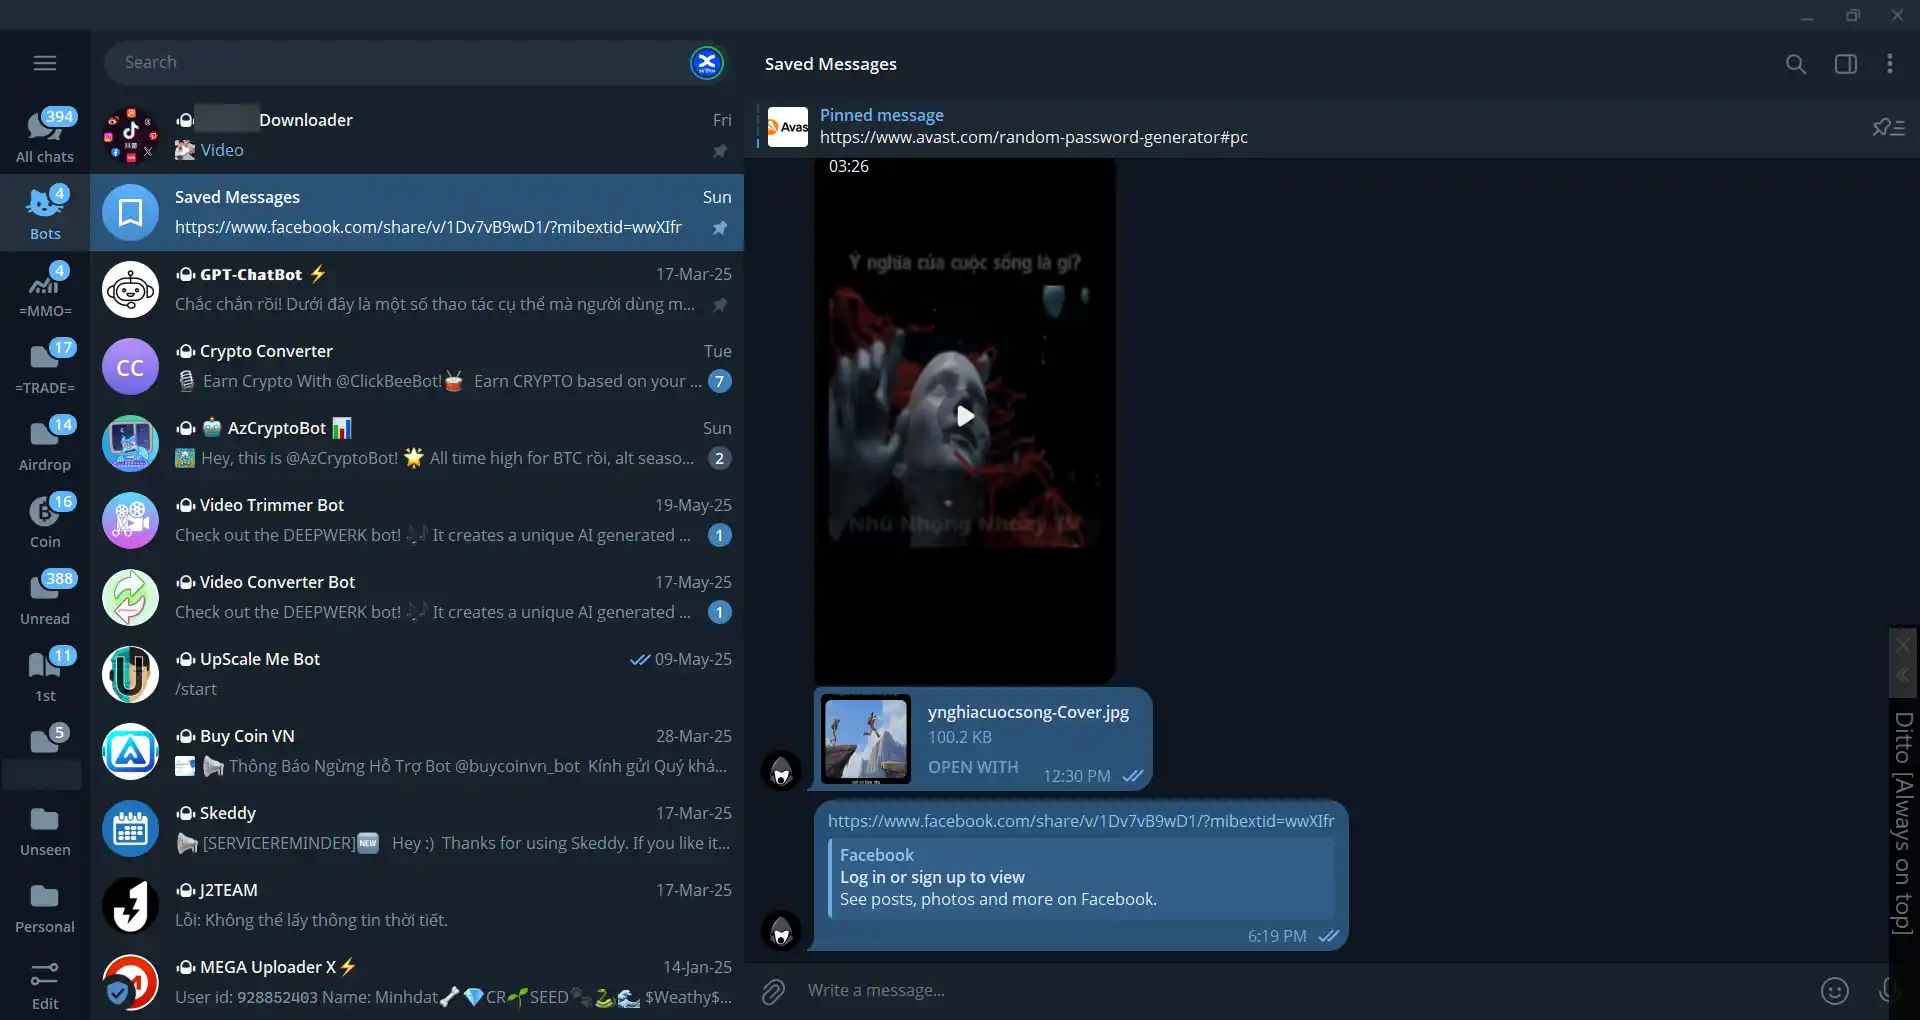Play the 03:26 video message
1920x1020 pixels.
[964, 416]
